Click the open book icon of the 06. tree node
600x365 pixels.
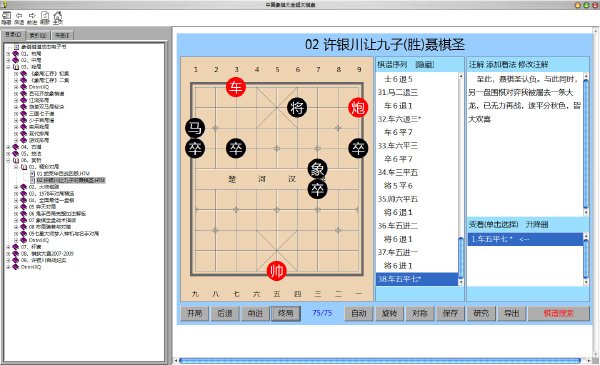[16, 160]
